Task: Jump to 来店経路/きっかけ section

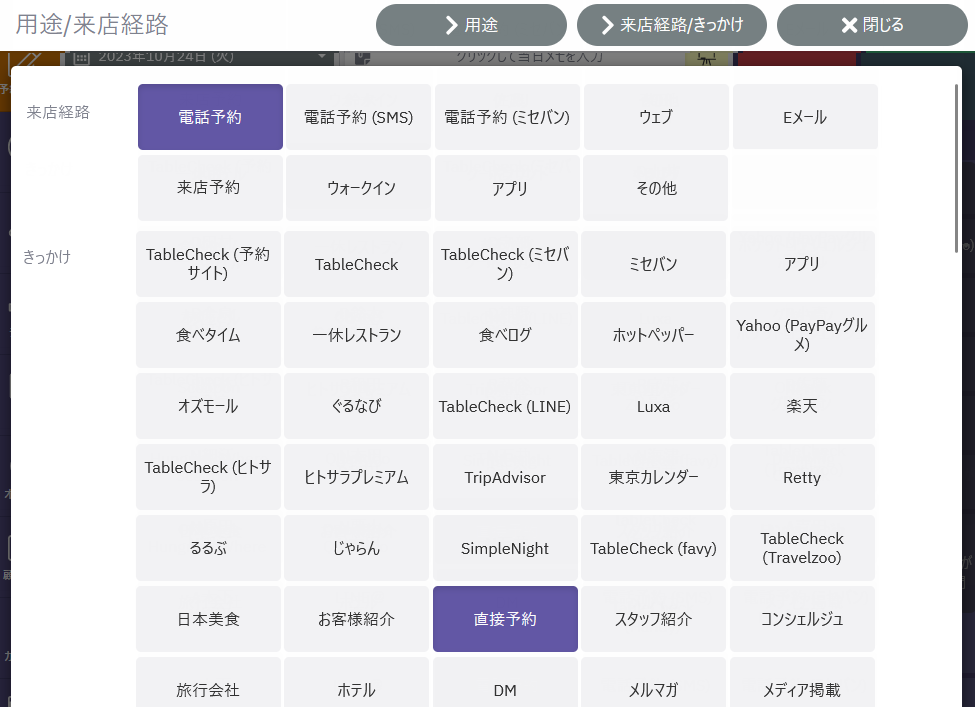Action: coord(672,25)
